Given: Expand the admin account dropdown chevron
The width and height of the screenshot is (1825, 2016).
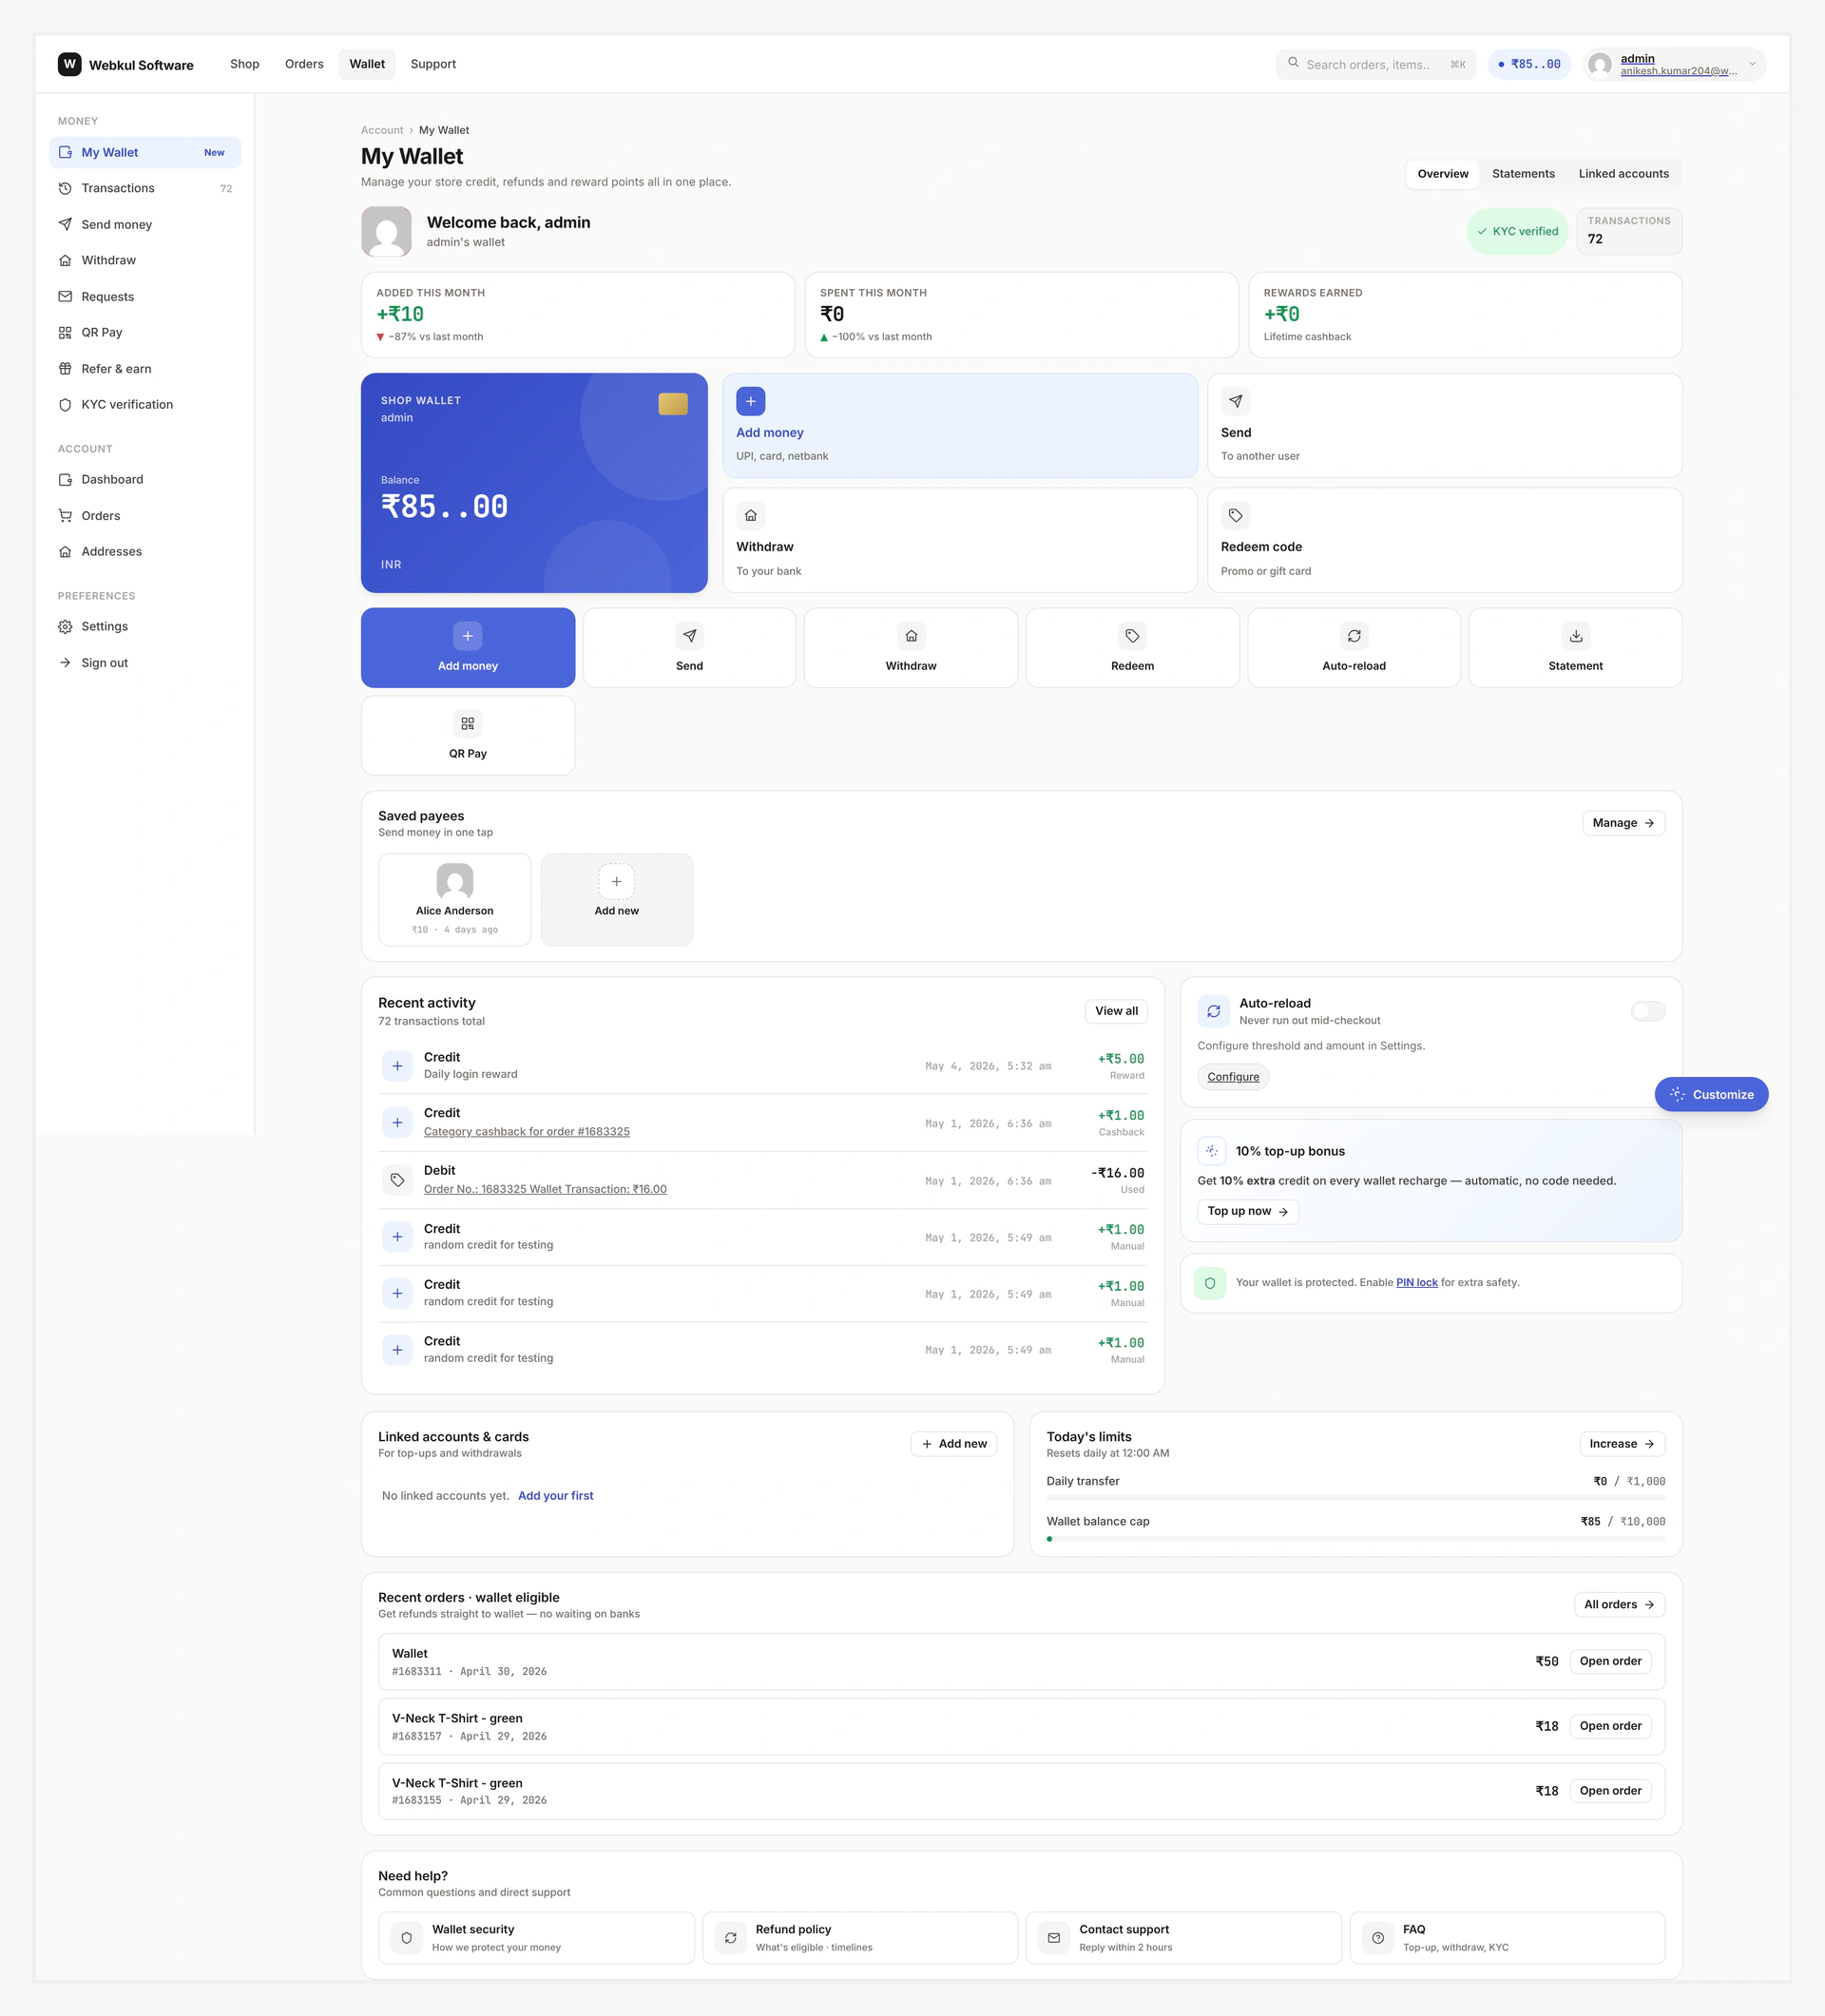Looking at the screenshot, I should tap(1752, 64).
